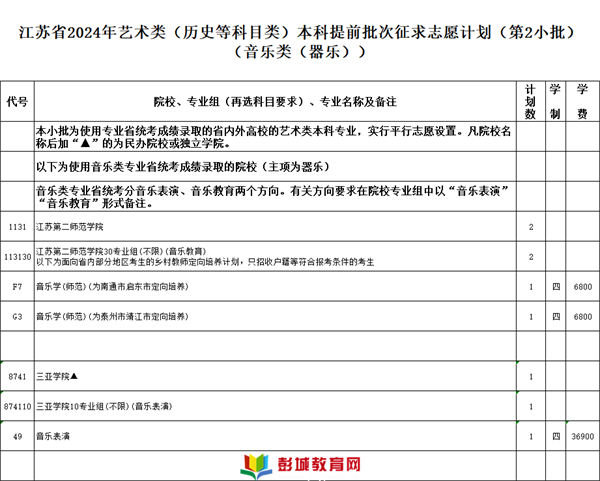The width and height of the screenshot is (600, 481).
Task: Select plan count 2 in row 1131
Action: click(531, 227)
